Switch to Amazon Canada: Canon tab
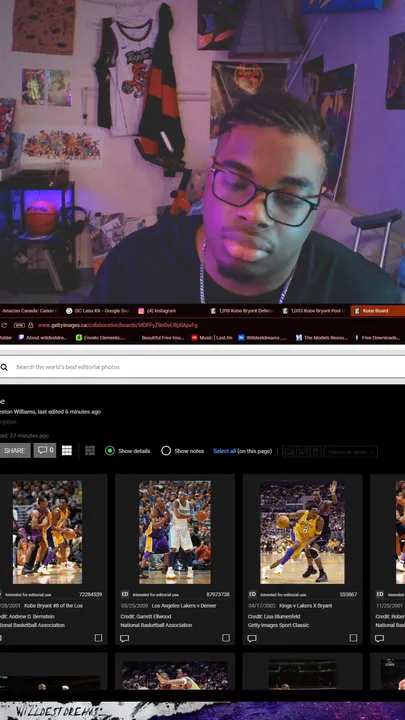405x720 pixels. (28, 311)
